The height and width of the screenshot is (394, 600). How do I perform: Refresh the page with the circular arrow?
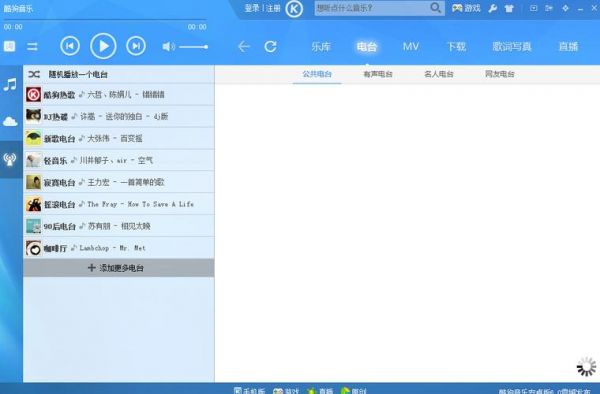tap(271, 47)
